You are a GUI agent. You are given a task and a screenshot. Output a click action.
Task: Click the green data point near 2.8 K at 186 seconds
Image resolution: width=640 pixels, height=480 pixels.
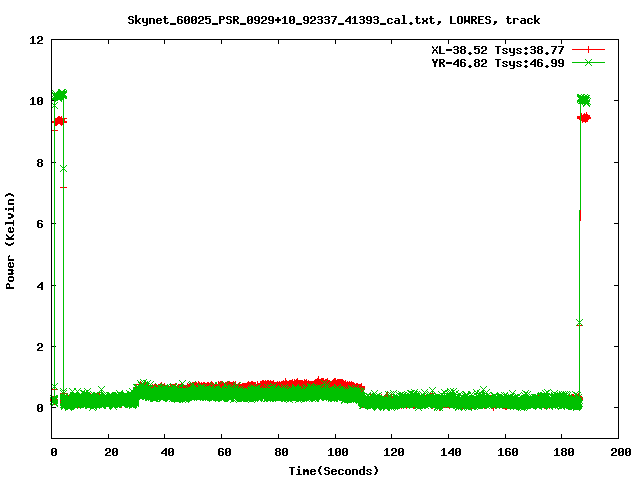[580, 322]
